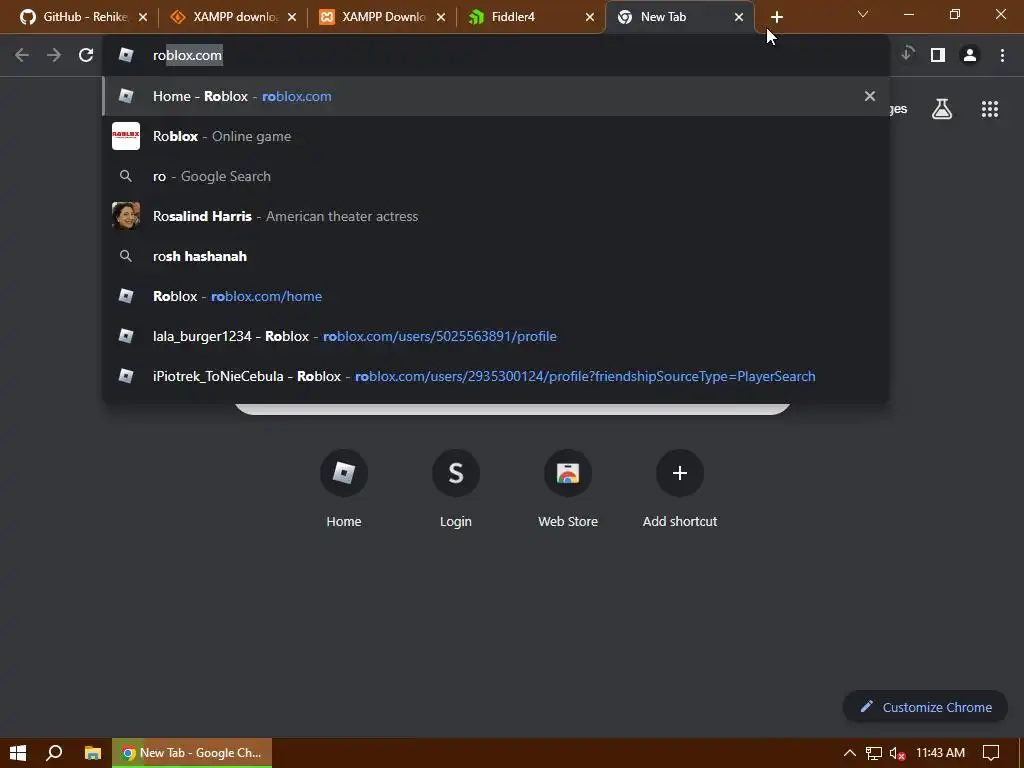Select rosh hashanah search suggestion
This screenshot has width=1024, height=768.
(496, 256)
